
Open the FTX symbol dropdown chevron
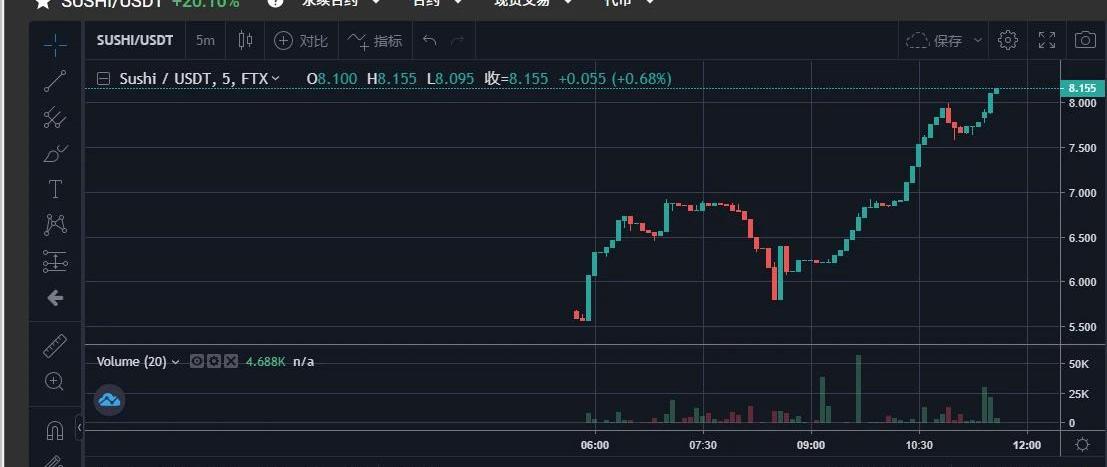(x=276, y=78)
